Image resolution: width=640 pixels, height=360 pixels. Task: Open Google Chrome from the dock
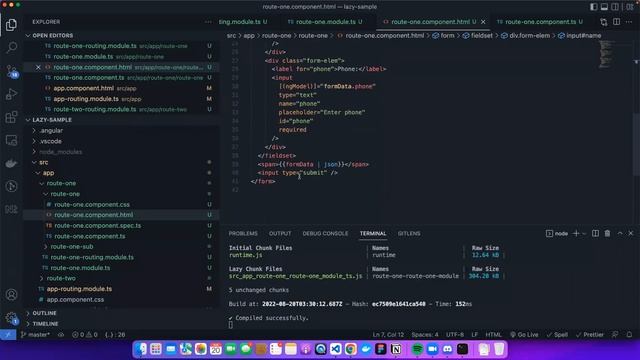click(350, 349)
